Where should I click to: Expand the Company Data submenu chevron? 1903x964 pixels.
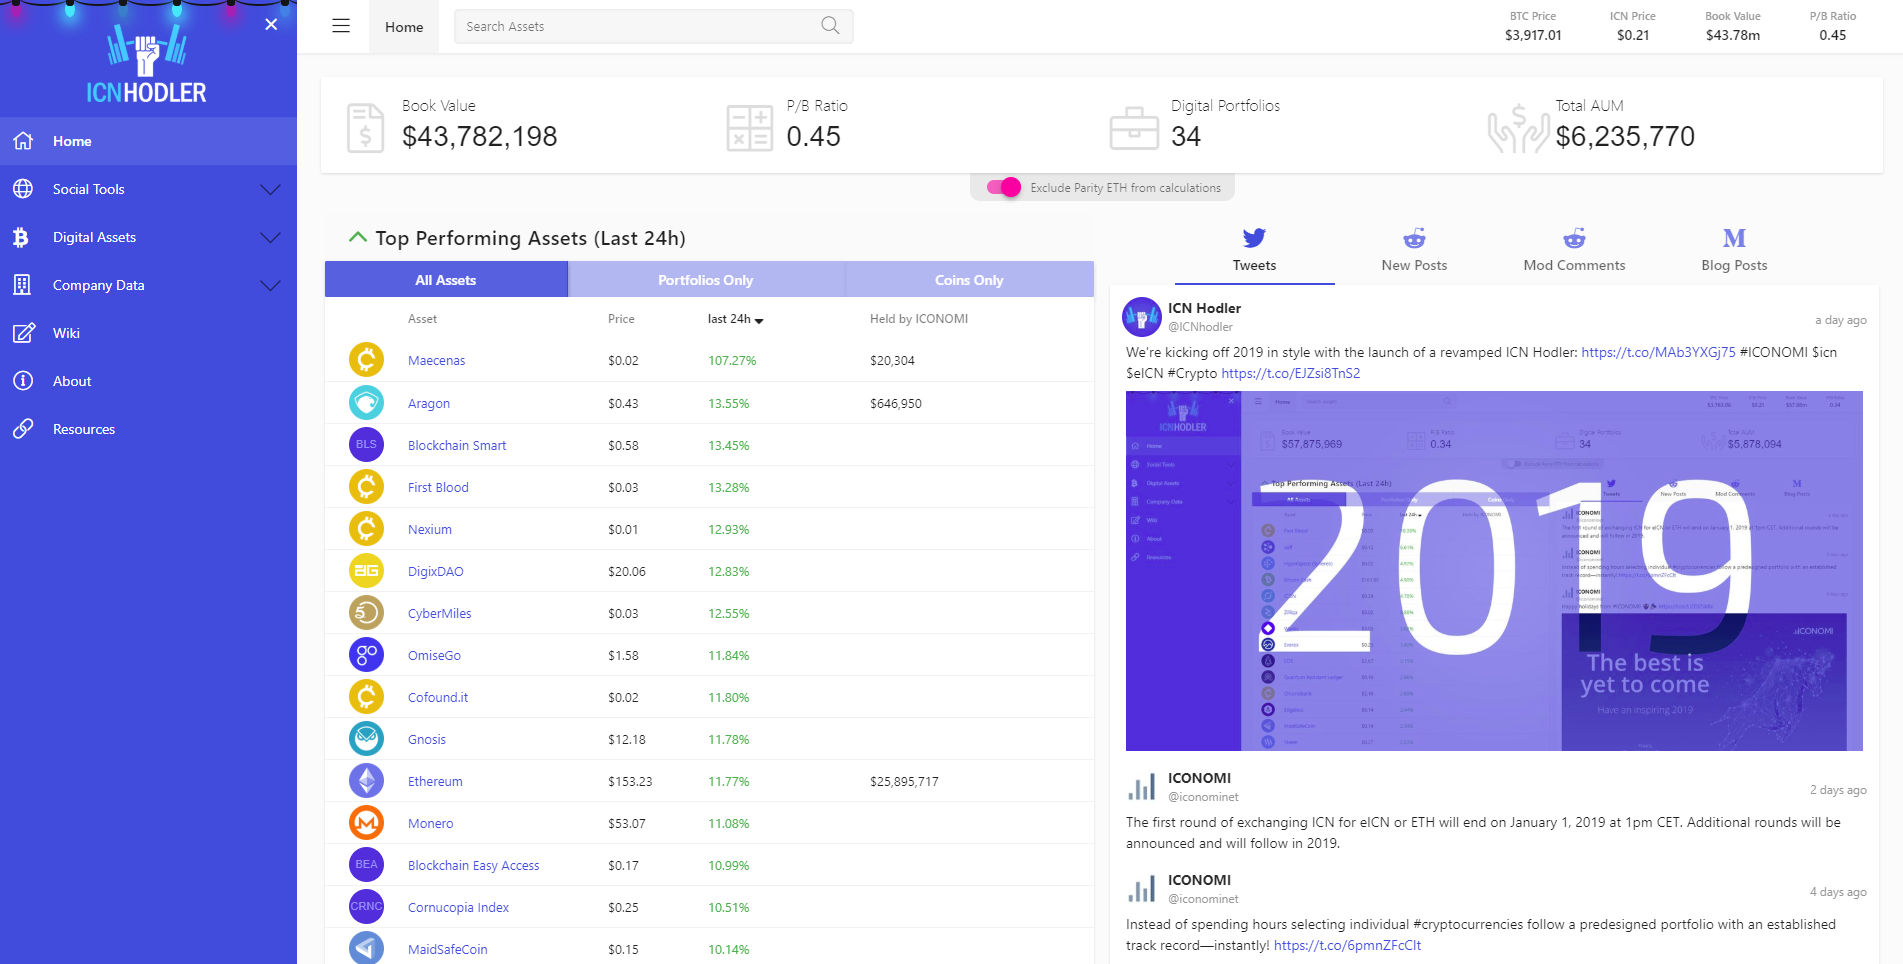click(270, 285)
